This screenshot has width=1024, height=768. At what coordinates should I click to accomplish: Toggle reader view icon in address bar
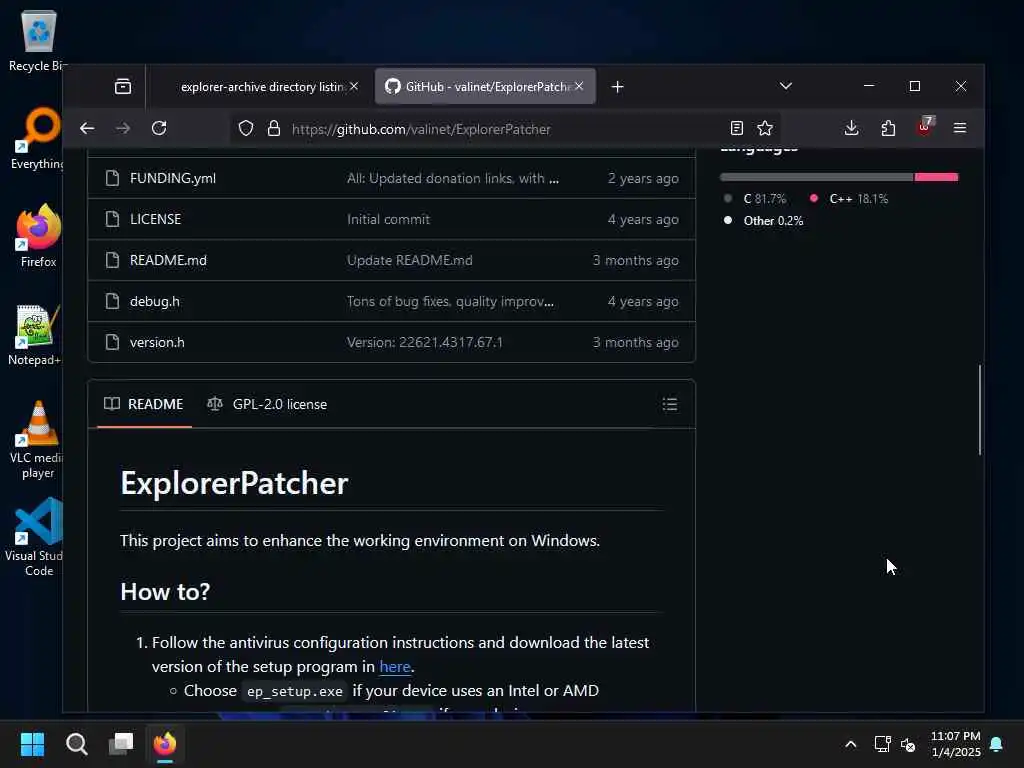(737, 129)
